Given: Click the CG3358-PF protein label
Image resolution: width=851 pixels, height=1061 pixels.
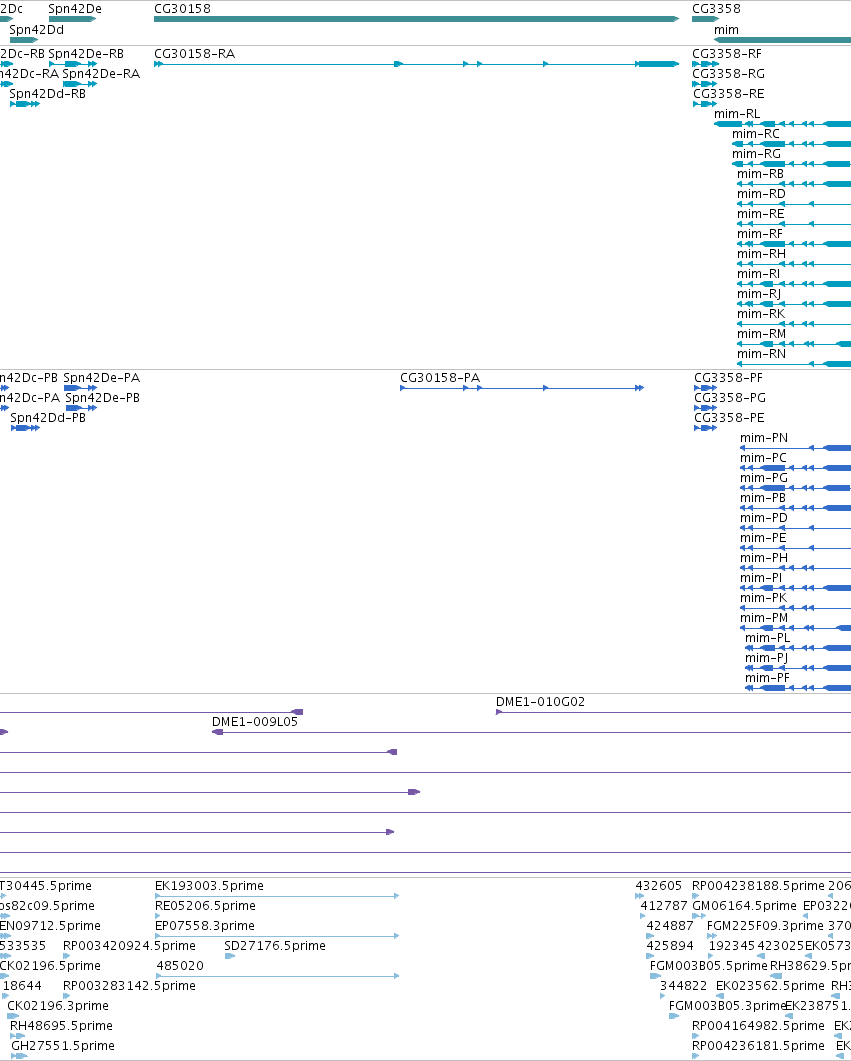Looking at the screenshot, I should [729, 378].
